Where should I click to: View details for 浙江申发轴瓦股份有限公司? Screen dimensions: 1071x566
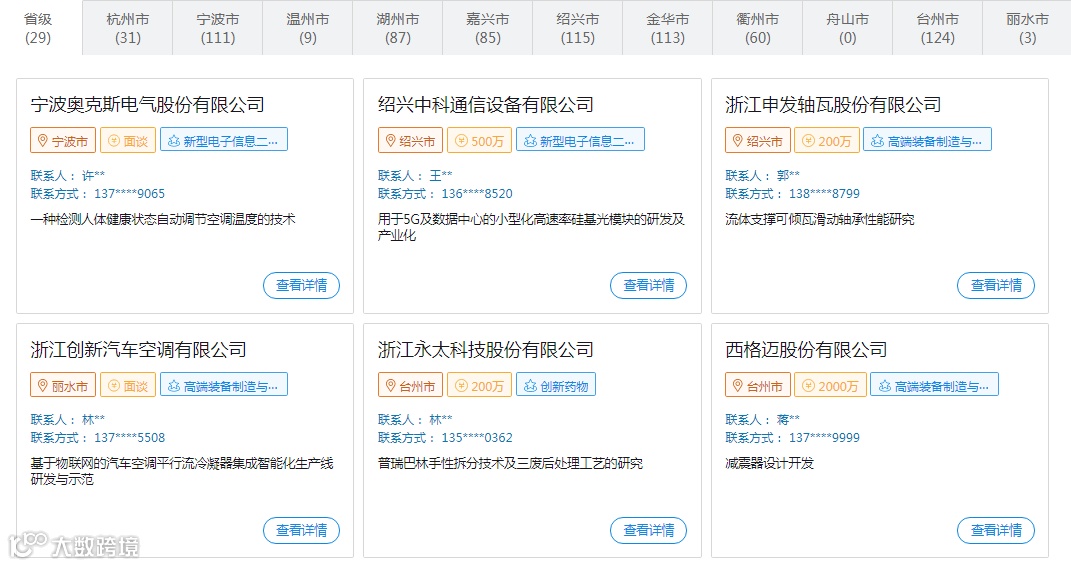[x=996, y=285]
